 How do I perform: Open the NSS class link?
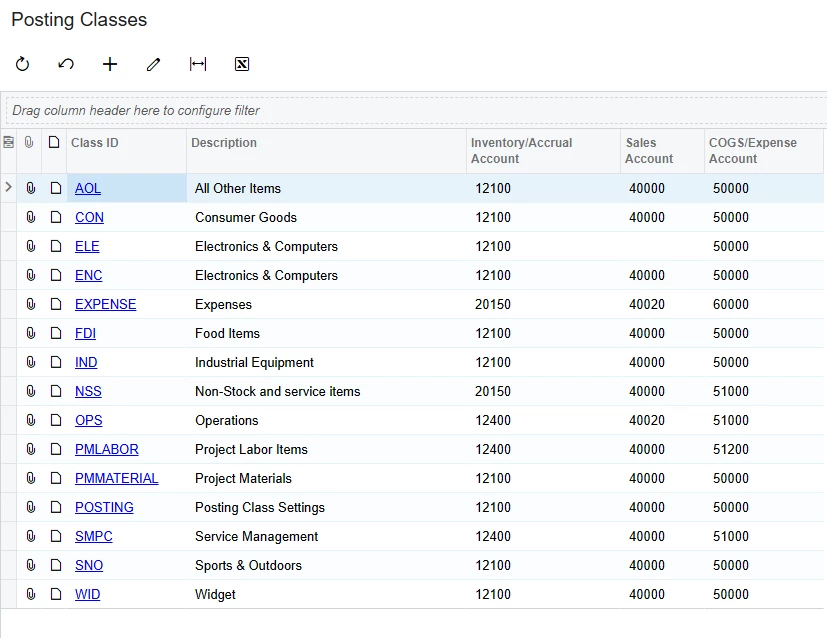[x=88, y=391]
